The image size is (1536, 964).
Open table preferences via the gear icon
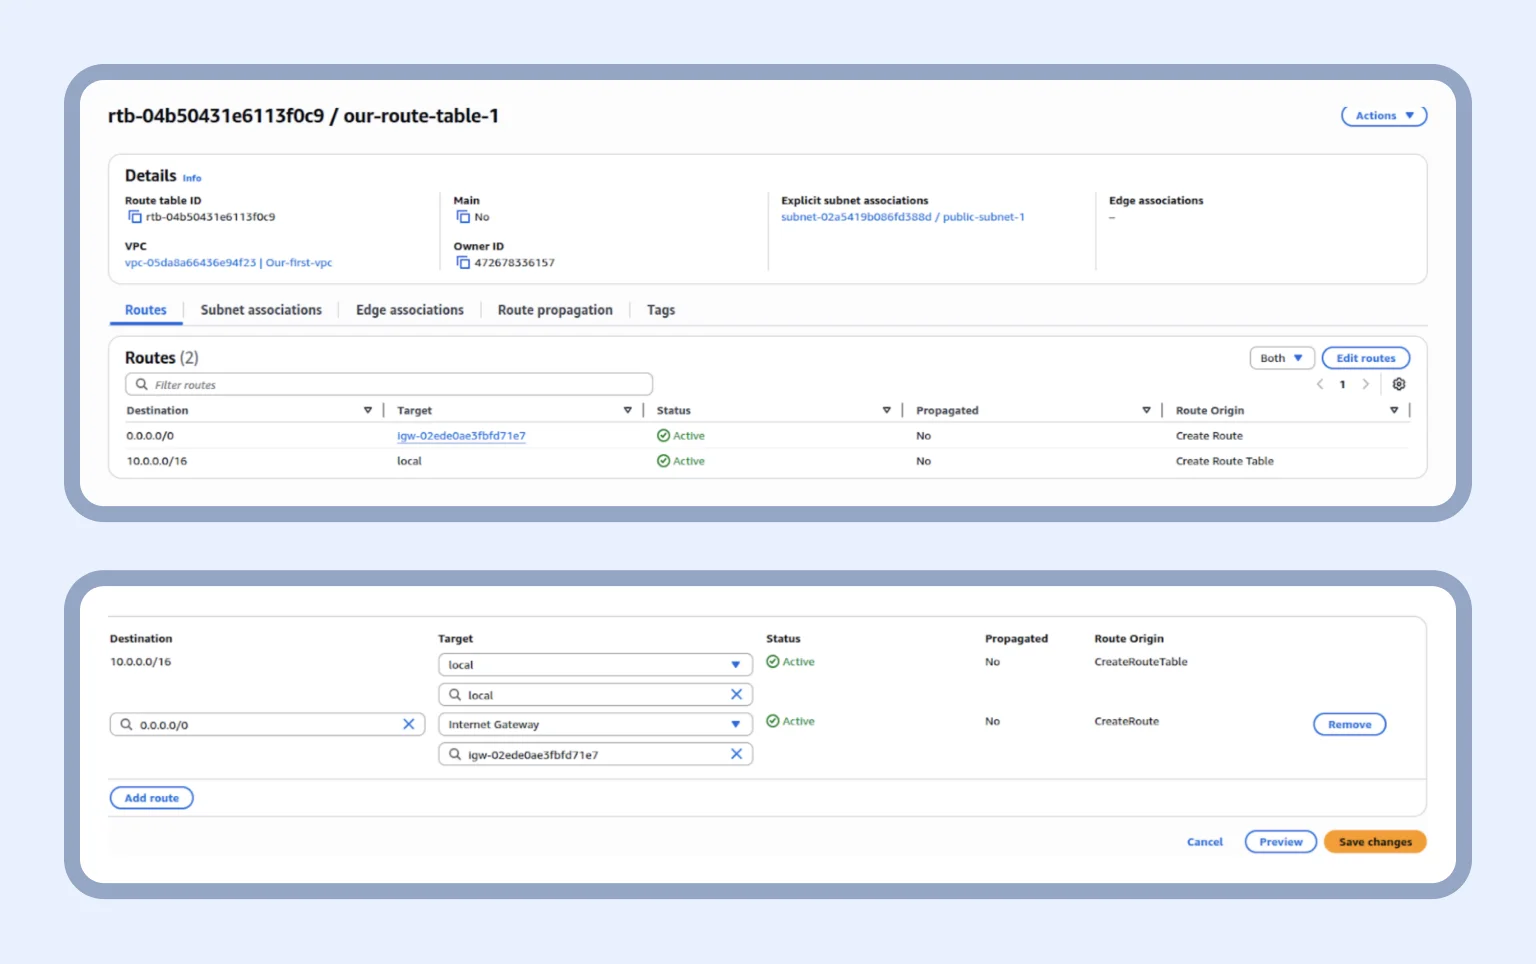(x=1399, y=384)
